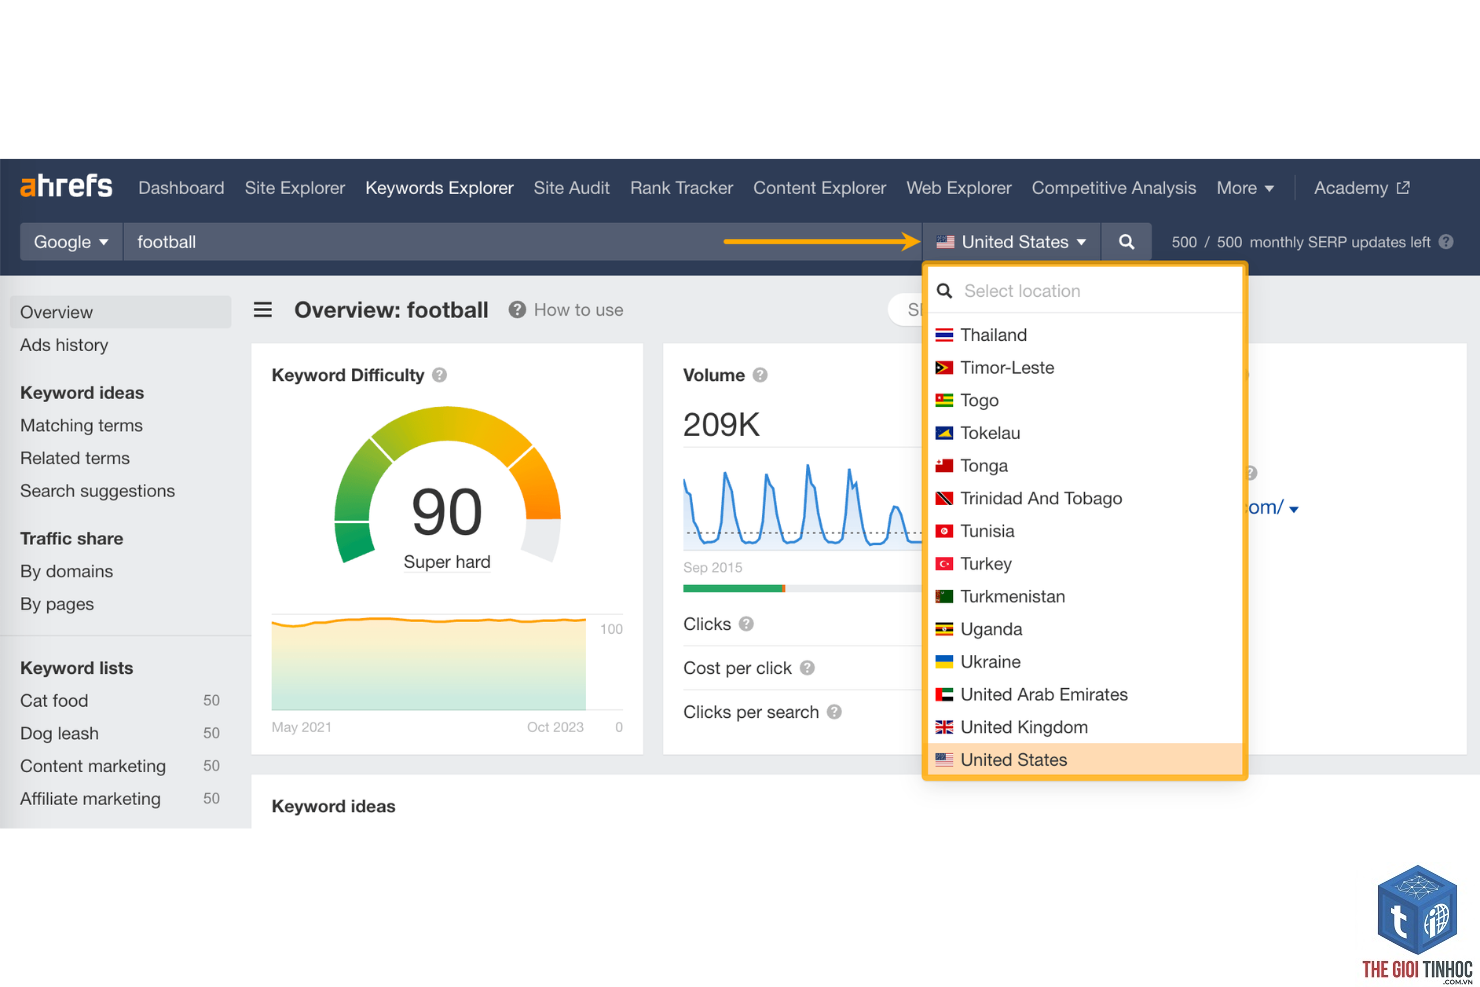The image size is (1480, 987).
Task: Click the Keyword Difficulty history chart
Action: 429,663
